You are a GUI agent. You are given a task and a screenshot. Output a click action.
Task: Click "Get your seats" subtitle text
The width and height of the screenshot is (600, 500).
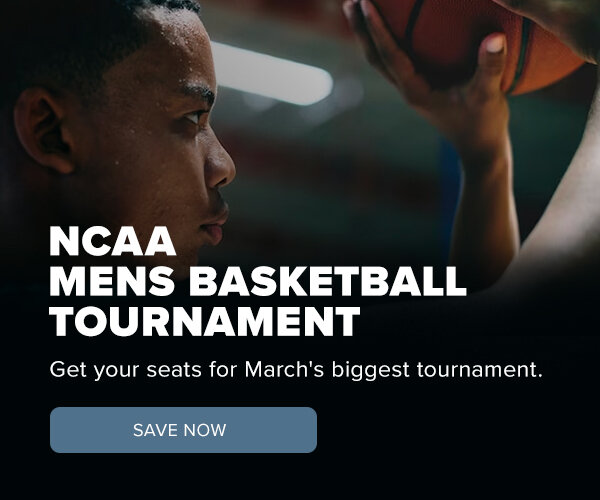pyautogui.click(x=119, y=370)
